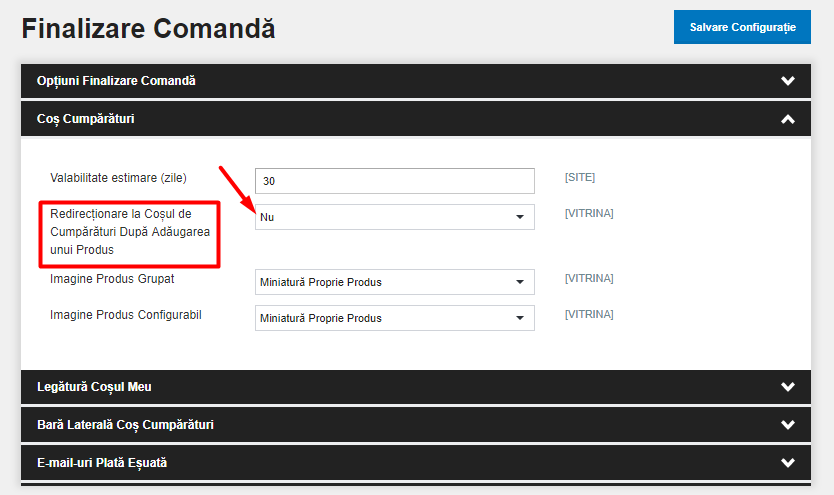The height and width of the screenshot is (495, 834).
Task: Expand the Opțiuni Finalizare Comandă section
Action: click(416, 81)
